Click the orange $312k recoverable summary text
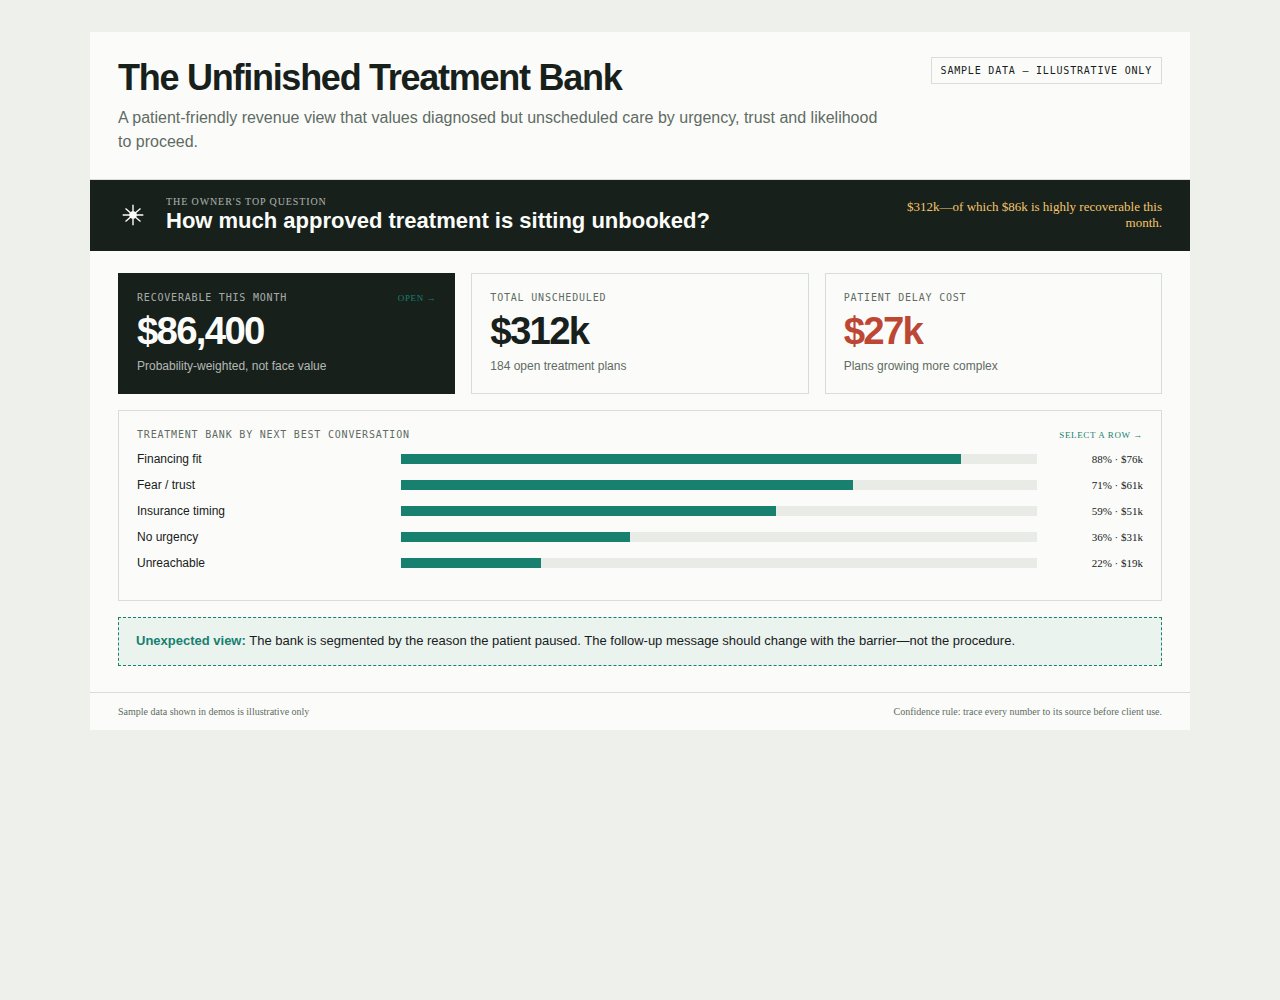The height and width of the screenshot is (1000, 1280). point(1032,215)
